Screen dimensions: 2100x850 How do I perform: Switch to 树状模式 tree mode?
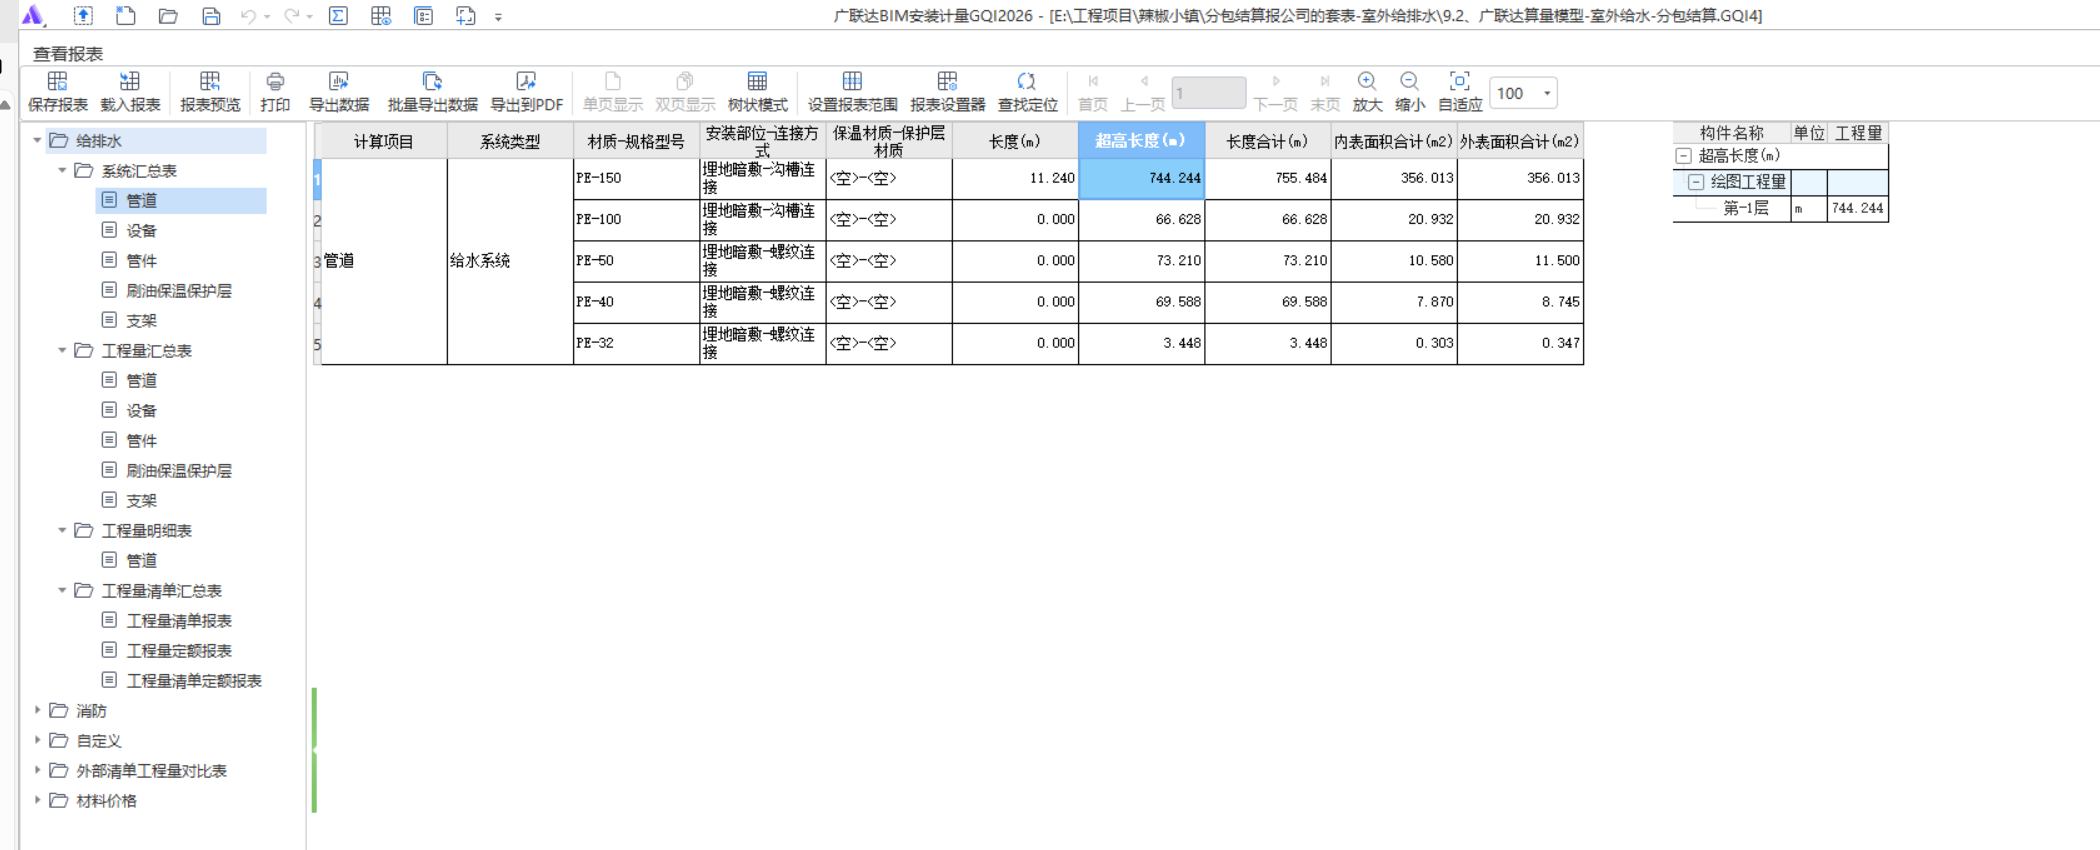pyautogui.click(x=757, y=92)
